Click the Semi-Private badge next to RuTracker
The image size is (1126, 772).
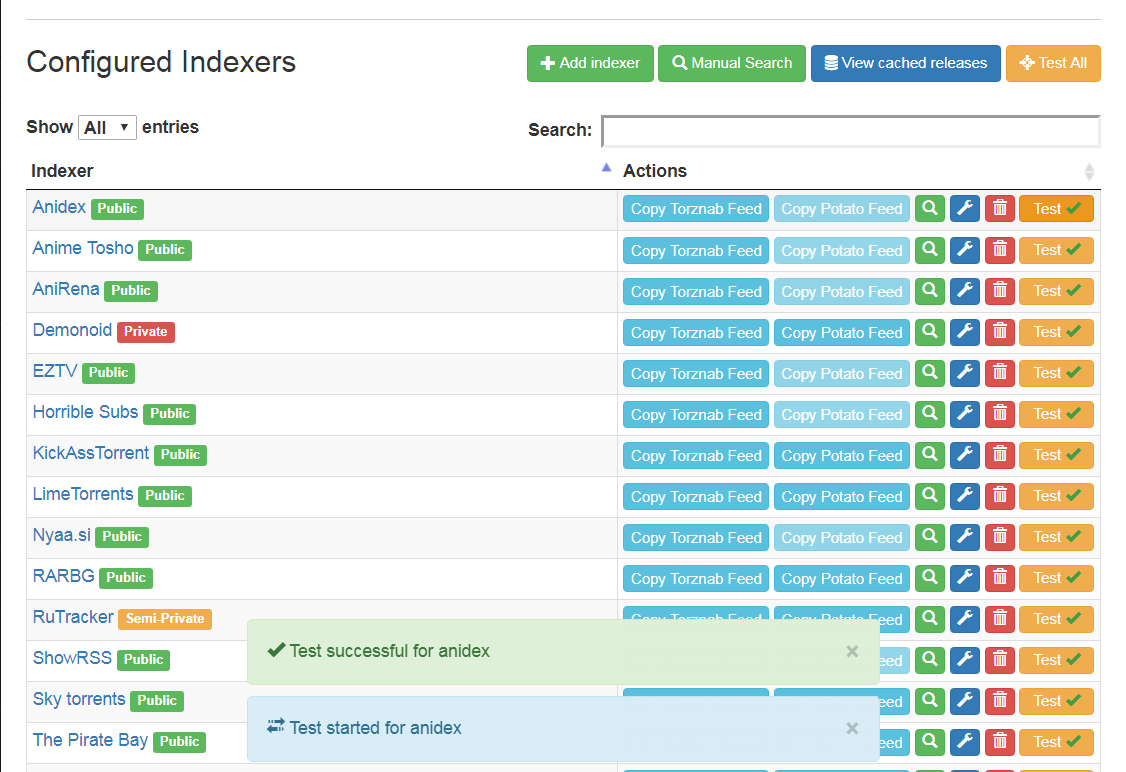pos(165,618)
